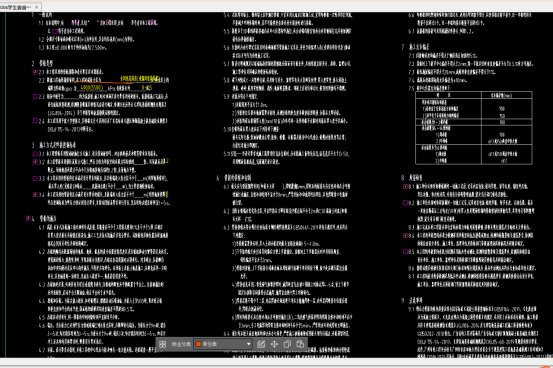
Task: Open the grid view icon in floating toolbar
Action: pyautogui.click(x=163, y=344)
